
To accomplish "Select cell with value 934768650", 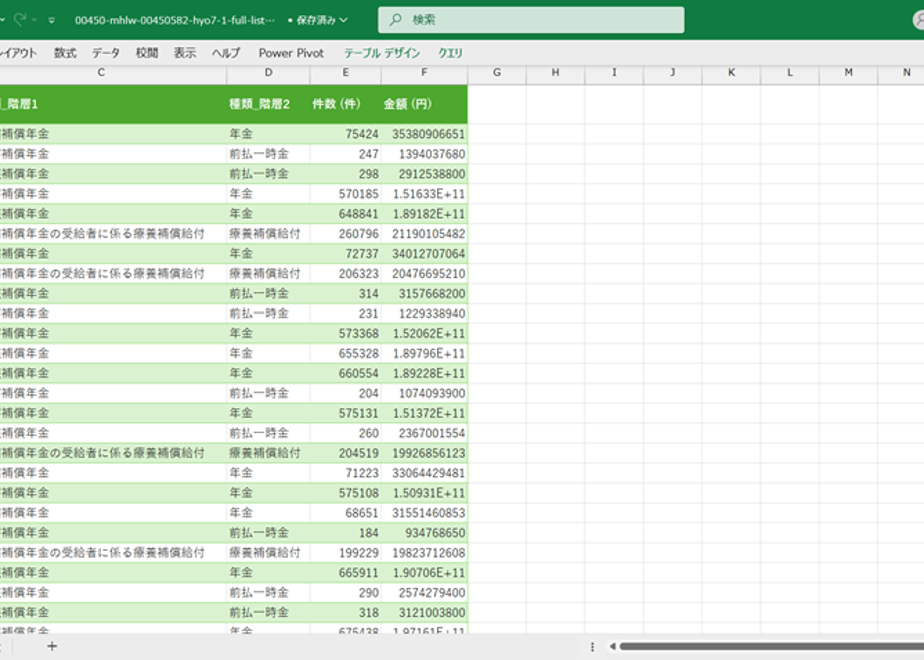I will 424,533.
